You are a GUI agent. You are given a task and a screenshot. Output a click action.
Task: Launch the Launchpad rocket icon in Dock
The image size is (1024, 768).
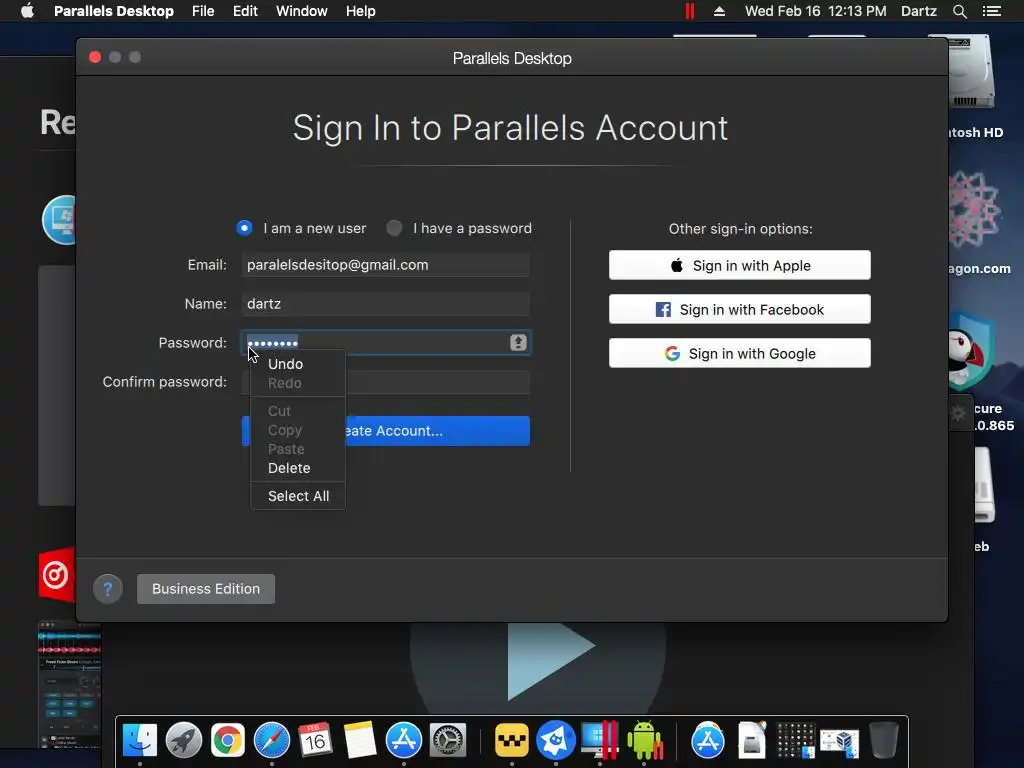tap(184, 741)
